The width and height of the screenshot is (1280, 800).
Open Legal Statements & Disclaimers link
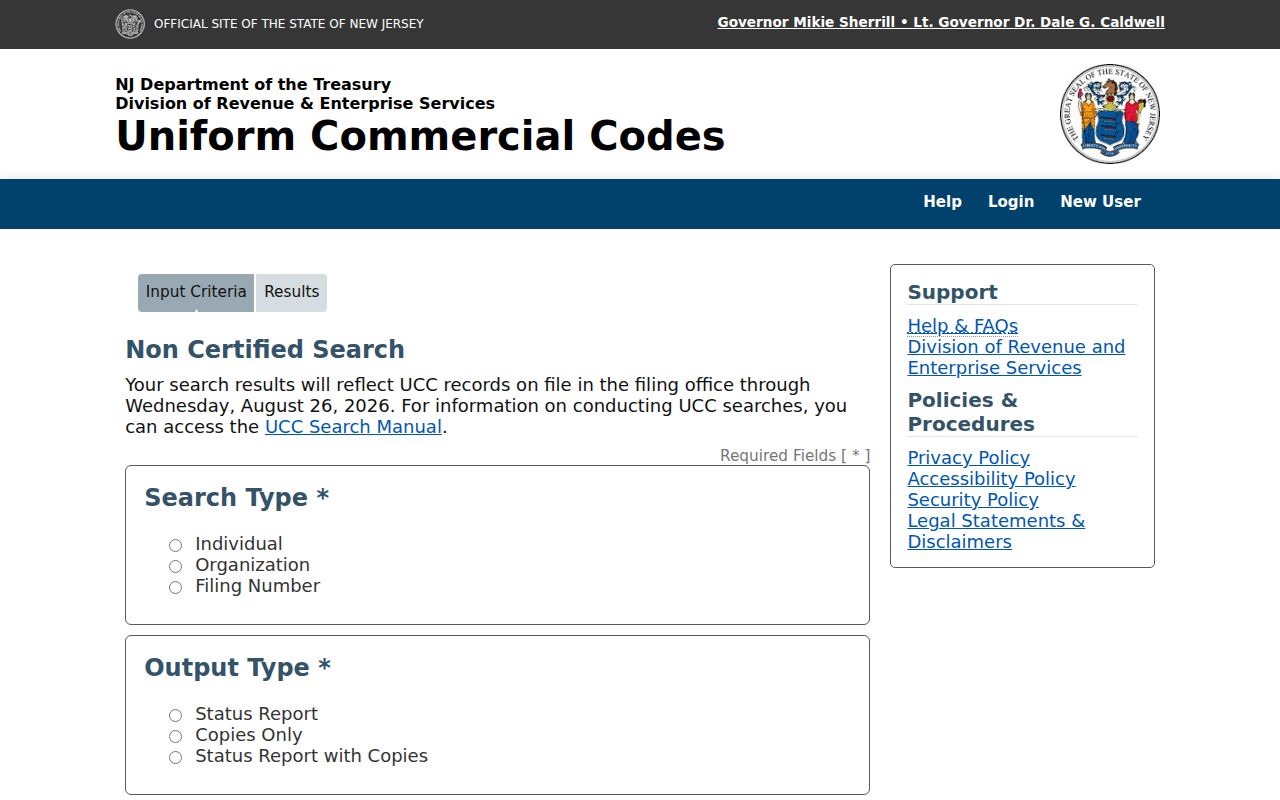[x=996, y=531]
